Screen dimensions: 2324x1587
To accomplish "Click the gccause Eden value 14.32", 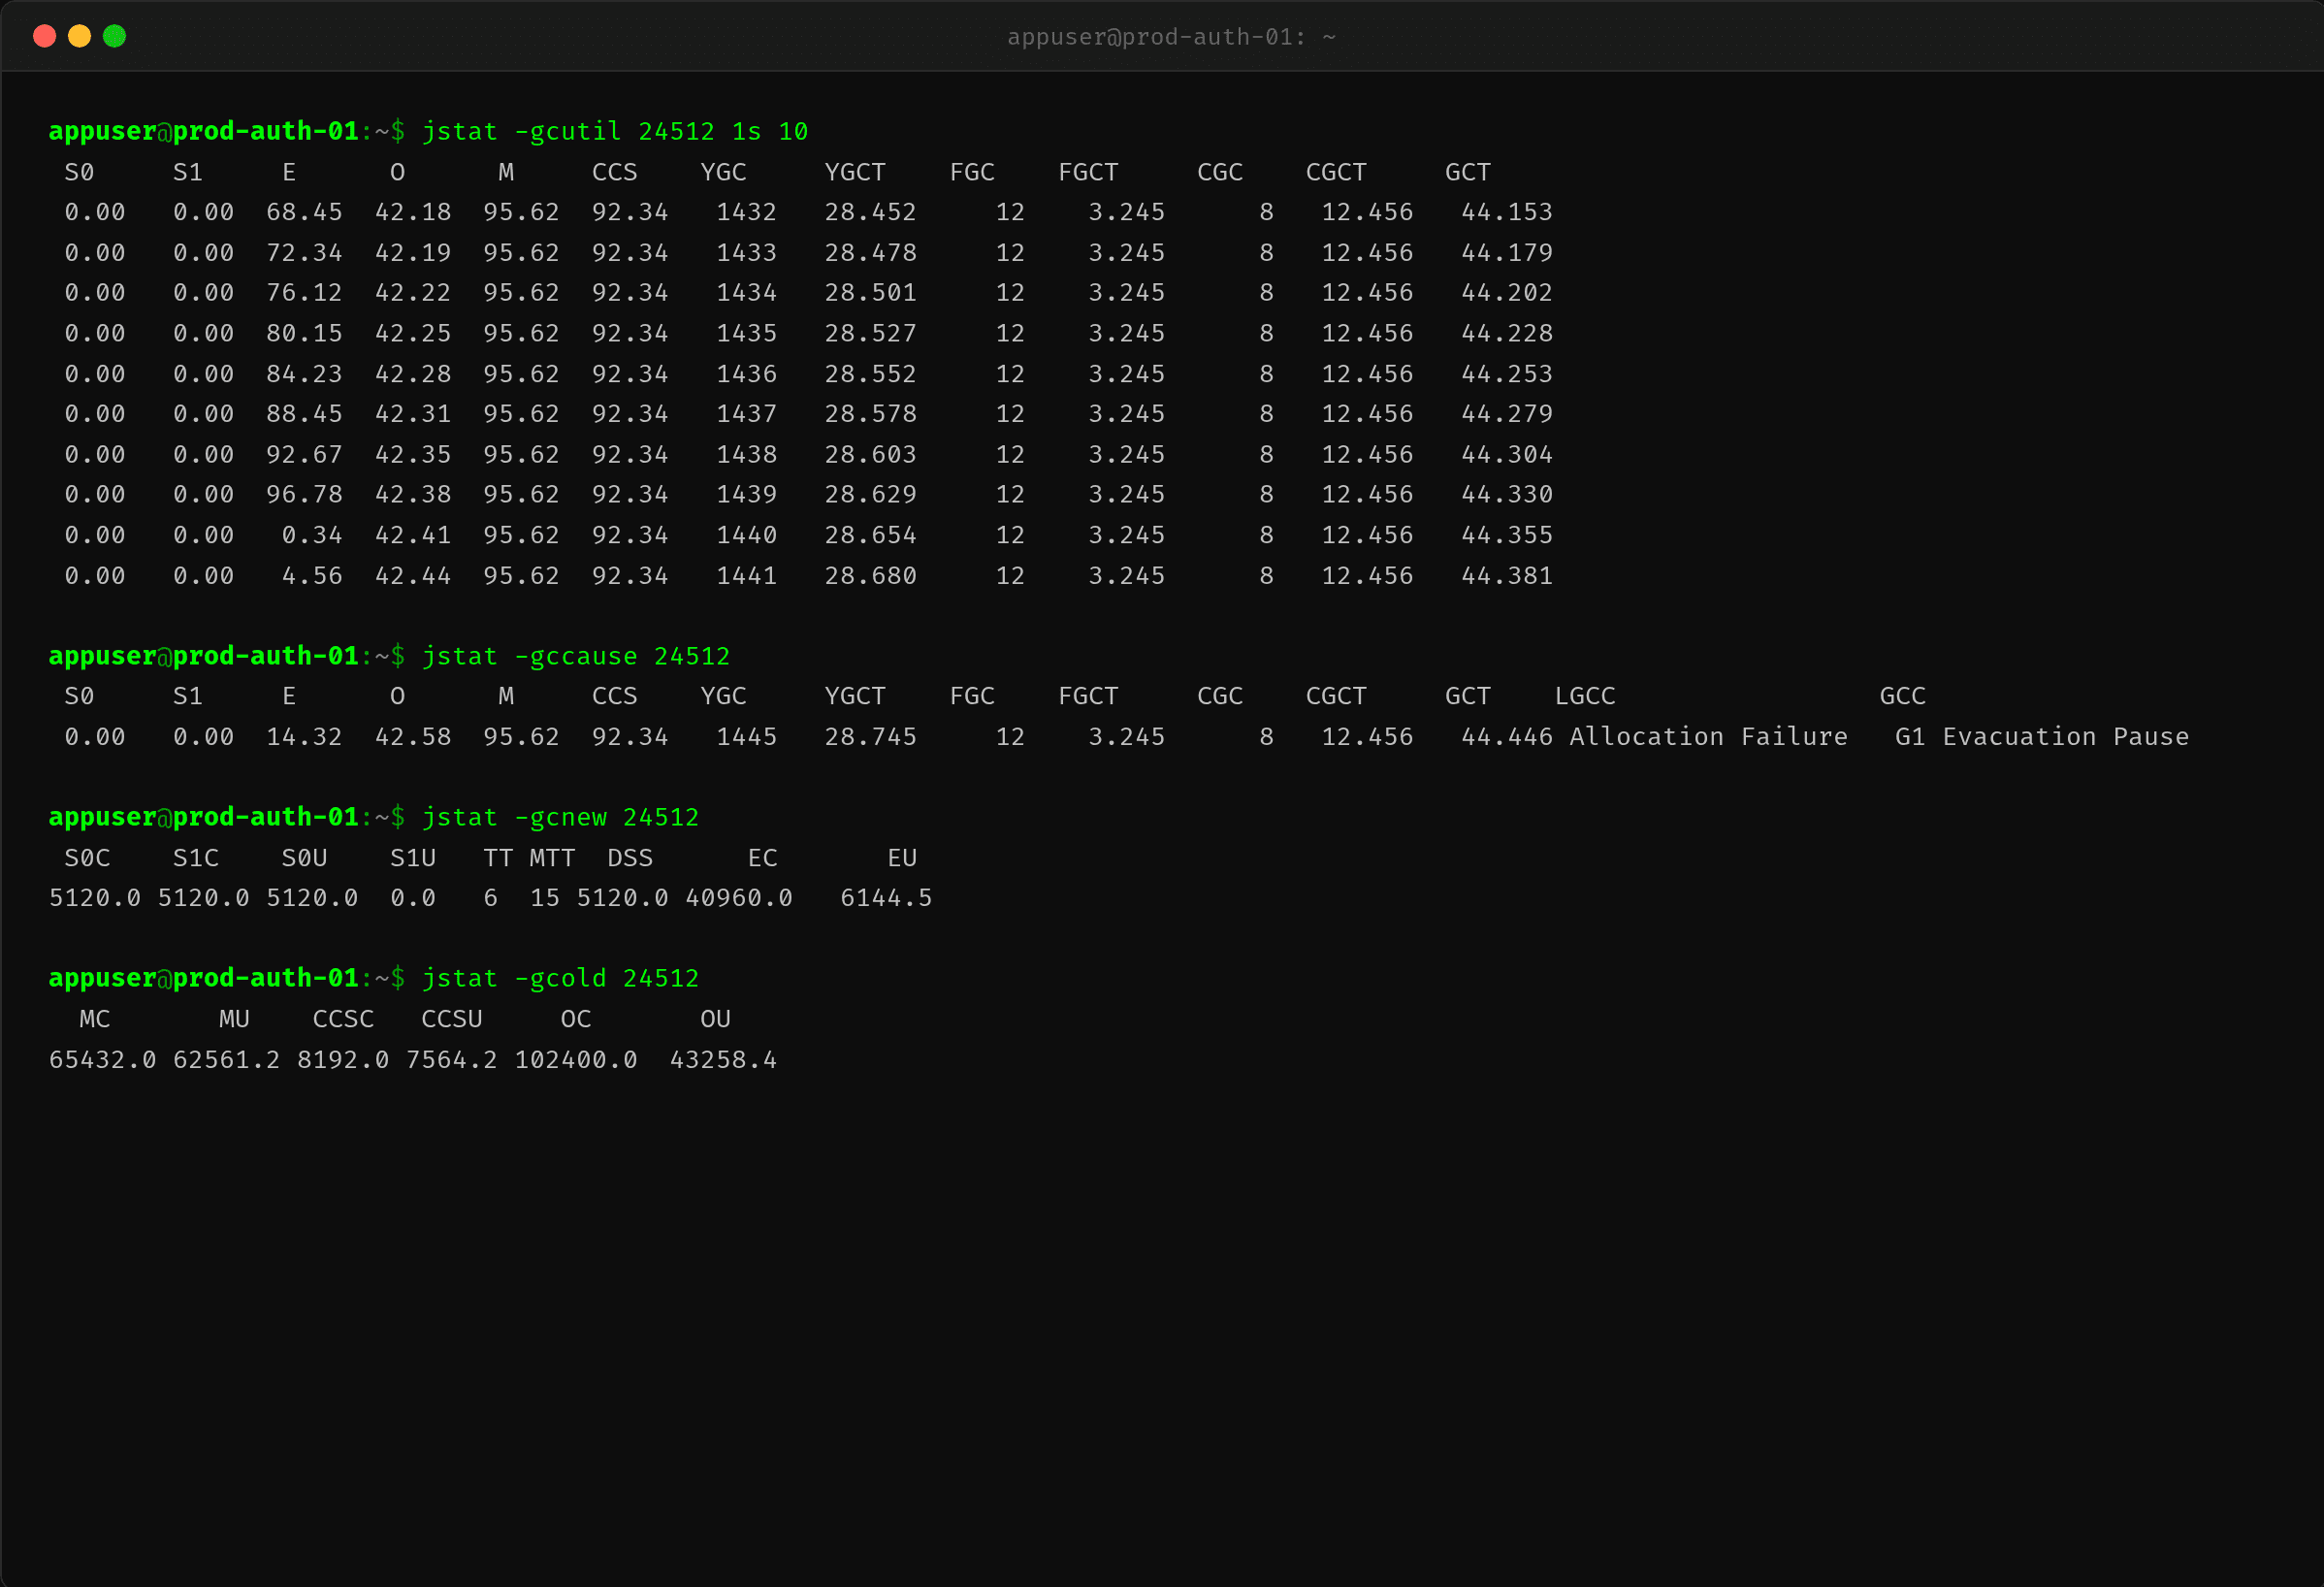I will click(304, 737).
